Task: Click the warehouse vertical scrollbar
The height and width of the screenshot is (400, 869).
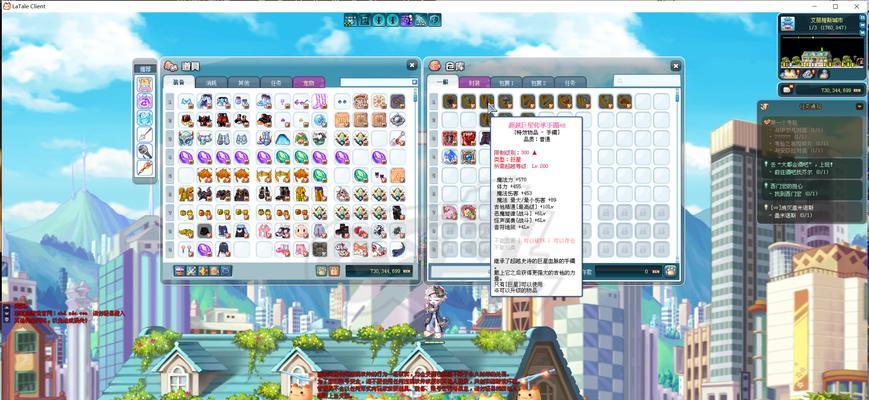Action: point(677,175)
